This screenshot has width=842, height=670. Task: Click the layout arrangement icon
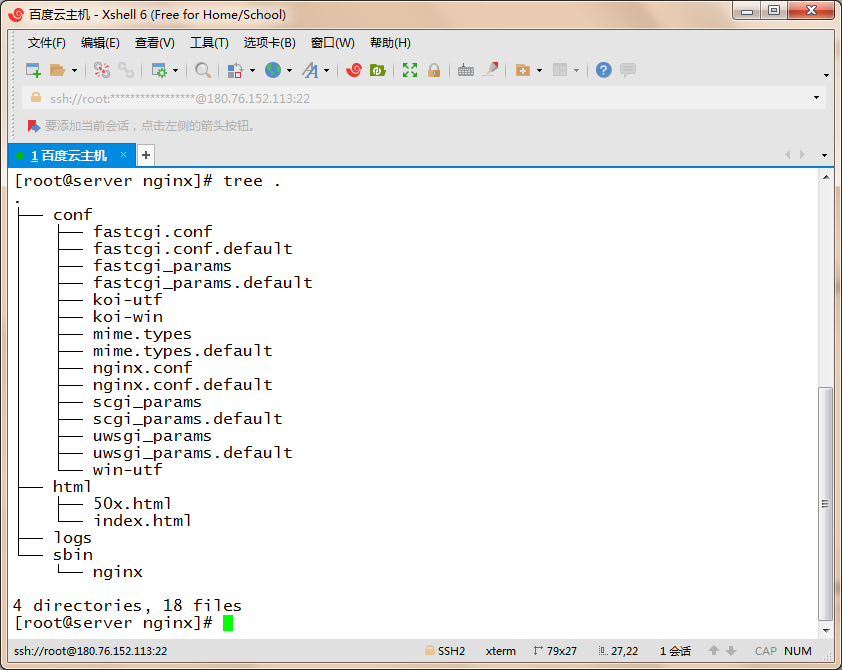[x=560, y=70]
